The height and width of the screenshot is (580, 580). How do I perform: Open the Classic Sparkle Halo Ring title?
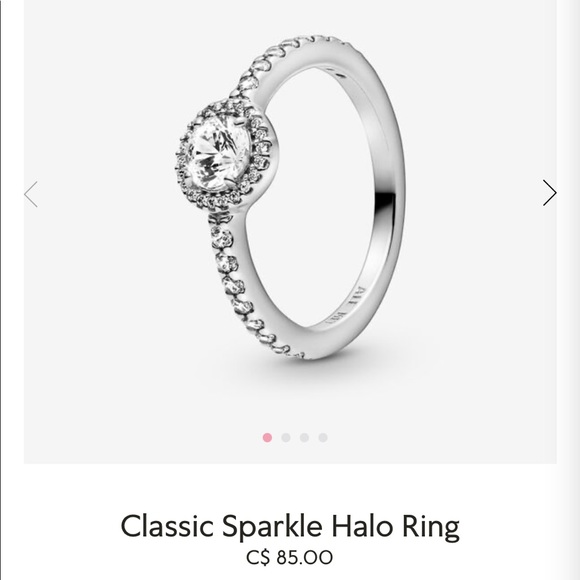(290, 527)
